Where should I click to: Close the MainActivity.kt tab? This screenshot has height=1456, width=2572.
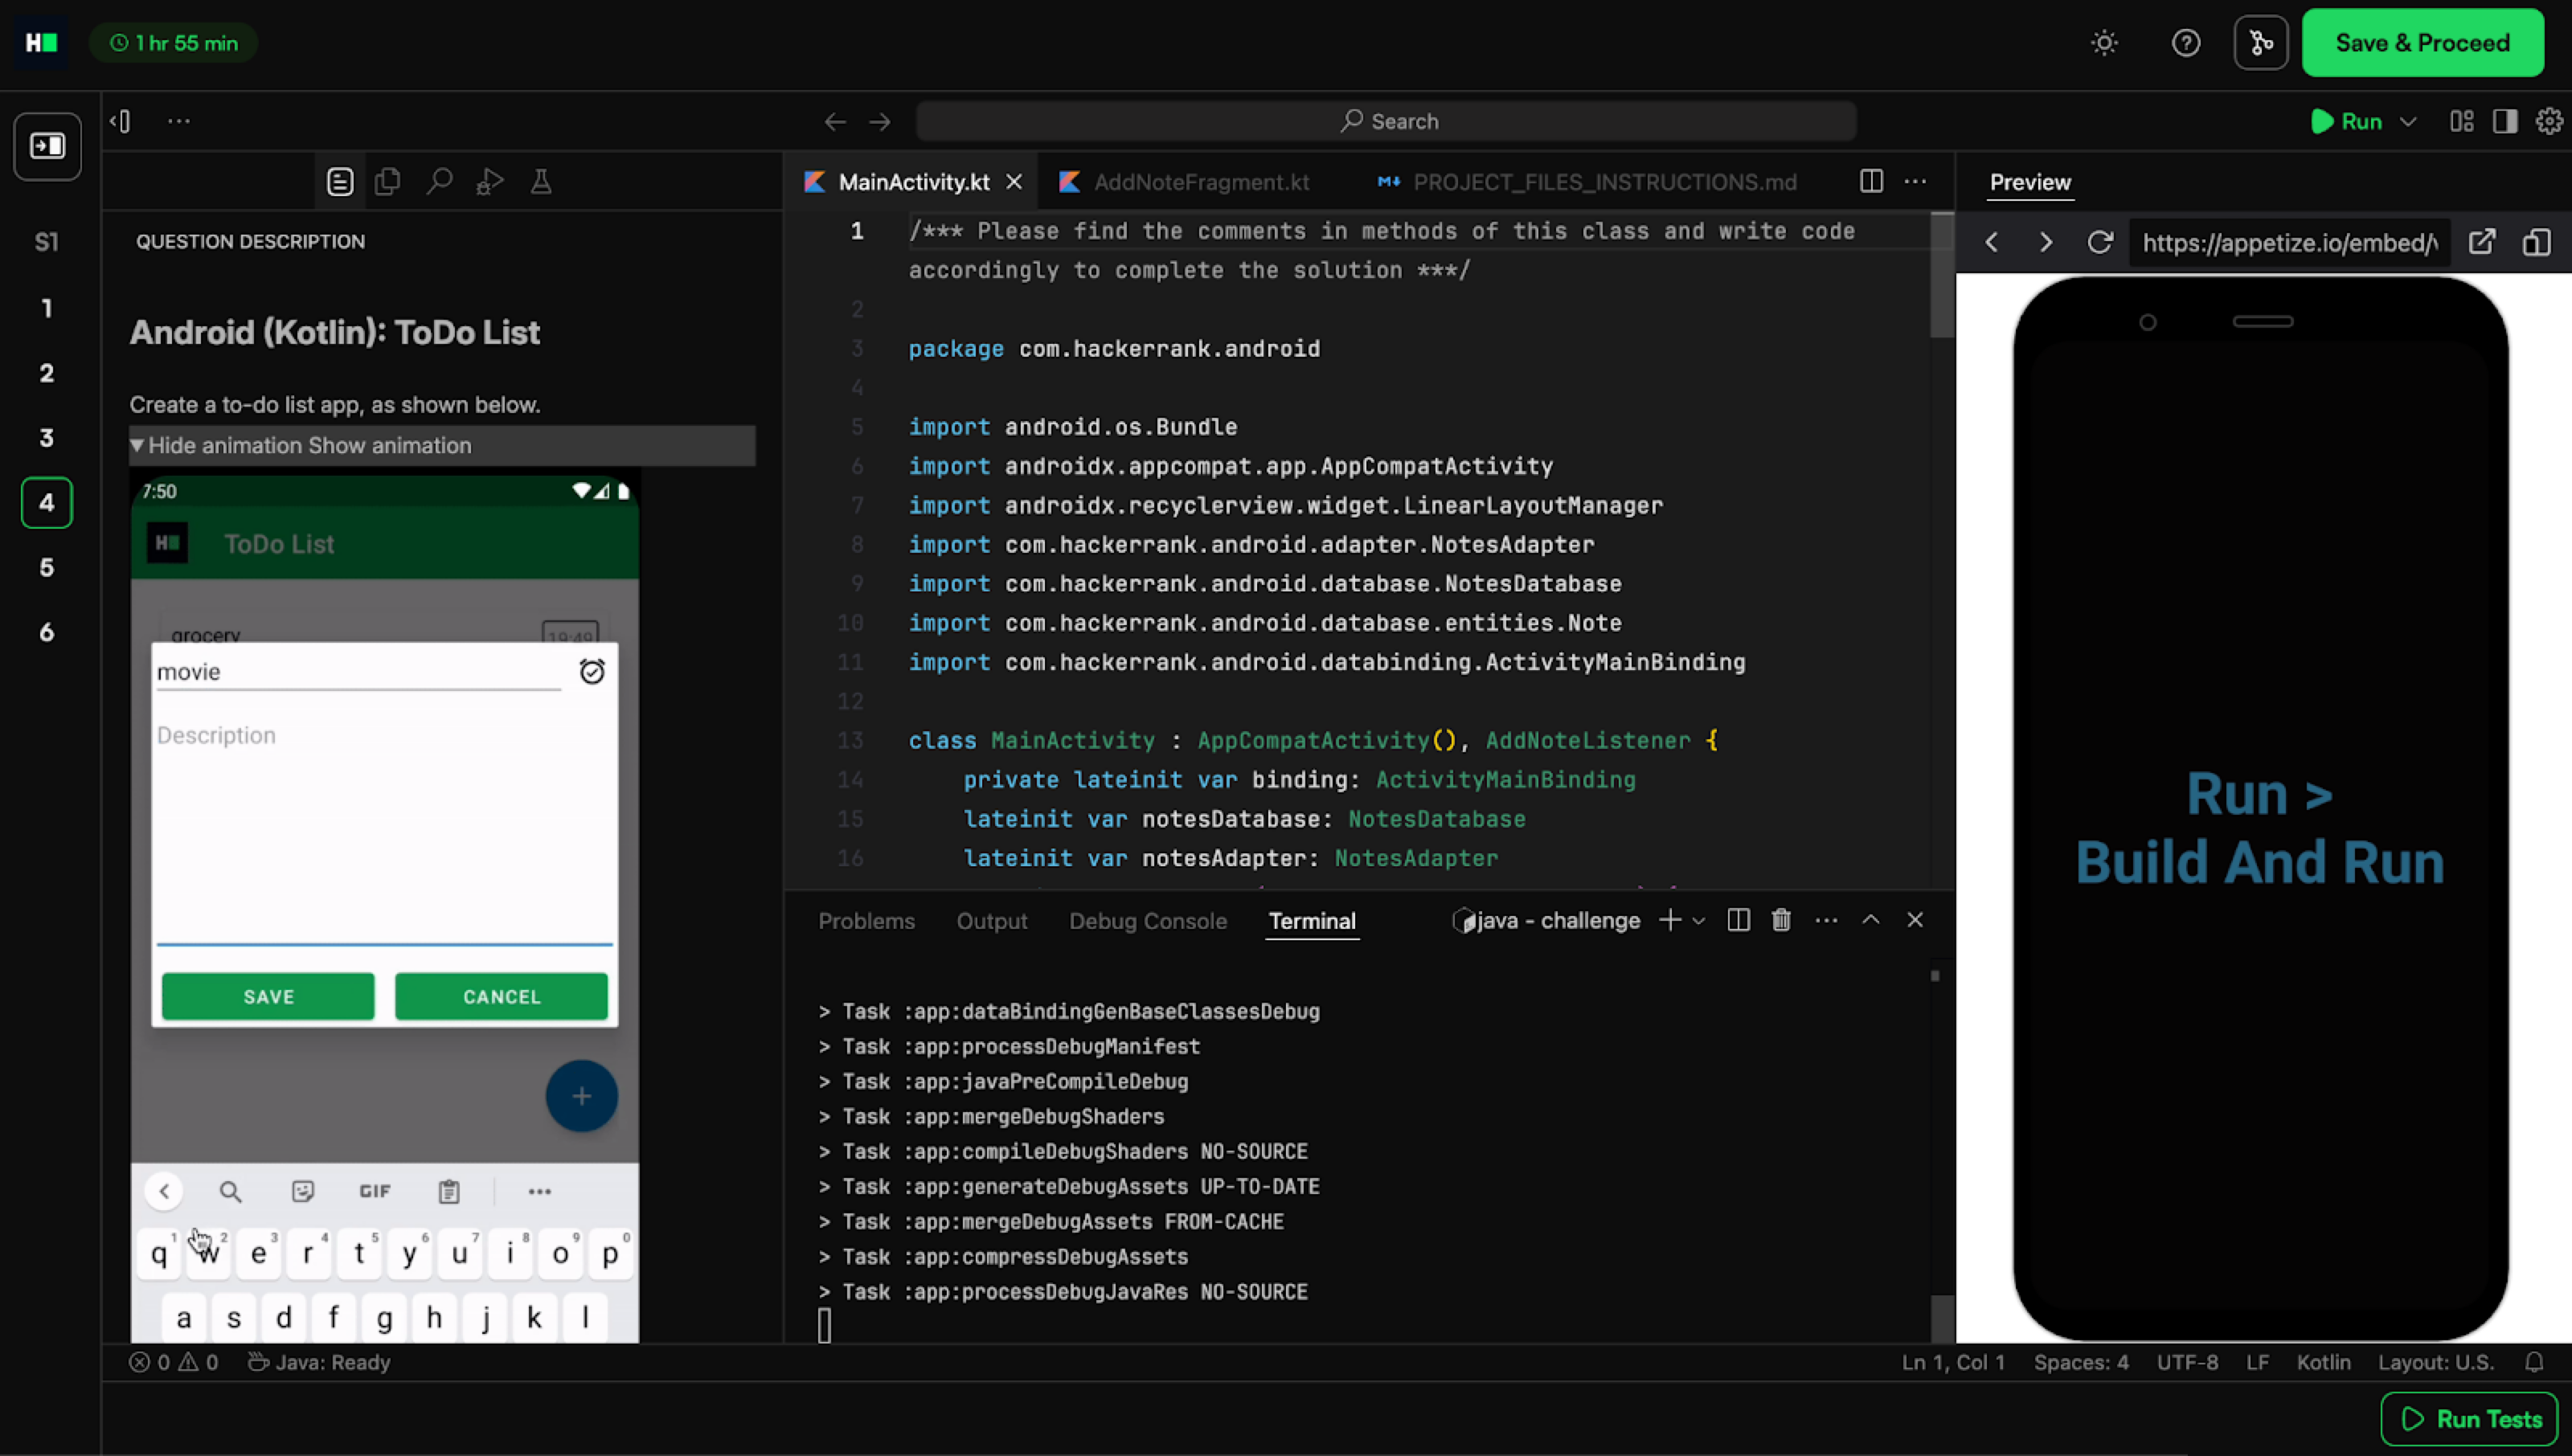click(x=1014, y=182)
